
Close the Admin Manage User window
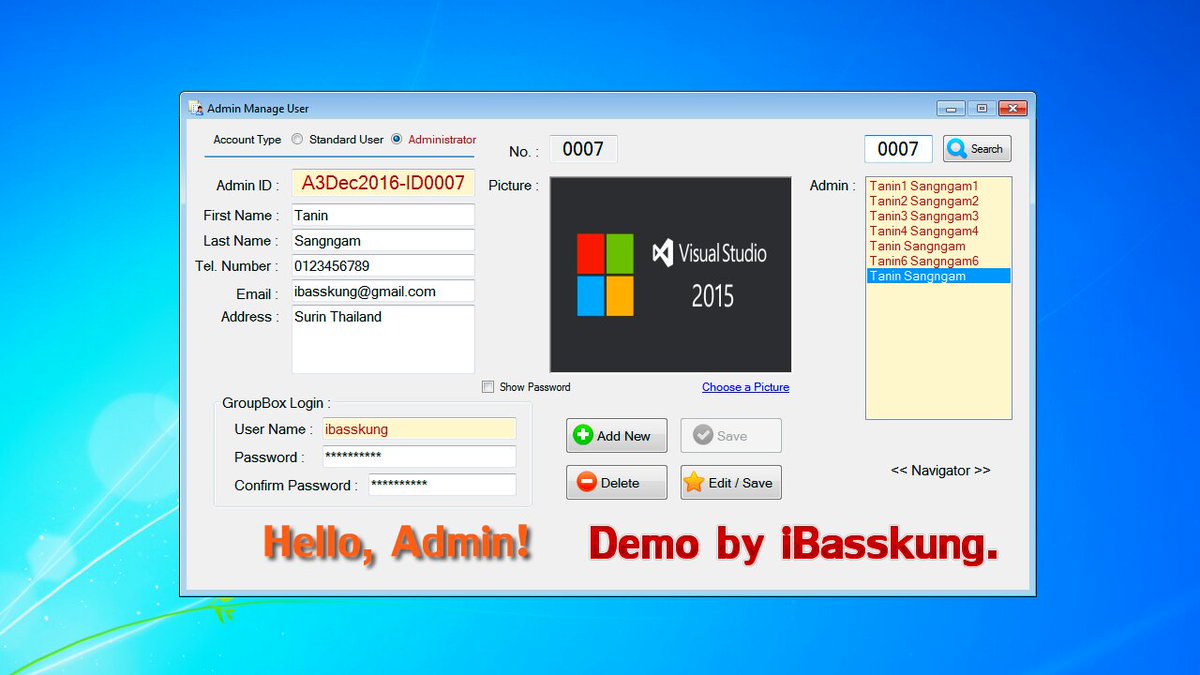pos(1013,108)
